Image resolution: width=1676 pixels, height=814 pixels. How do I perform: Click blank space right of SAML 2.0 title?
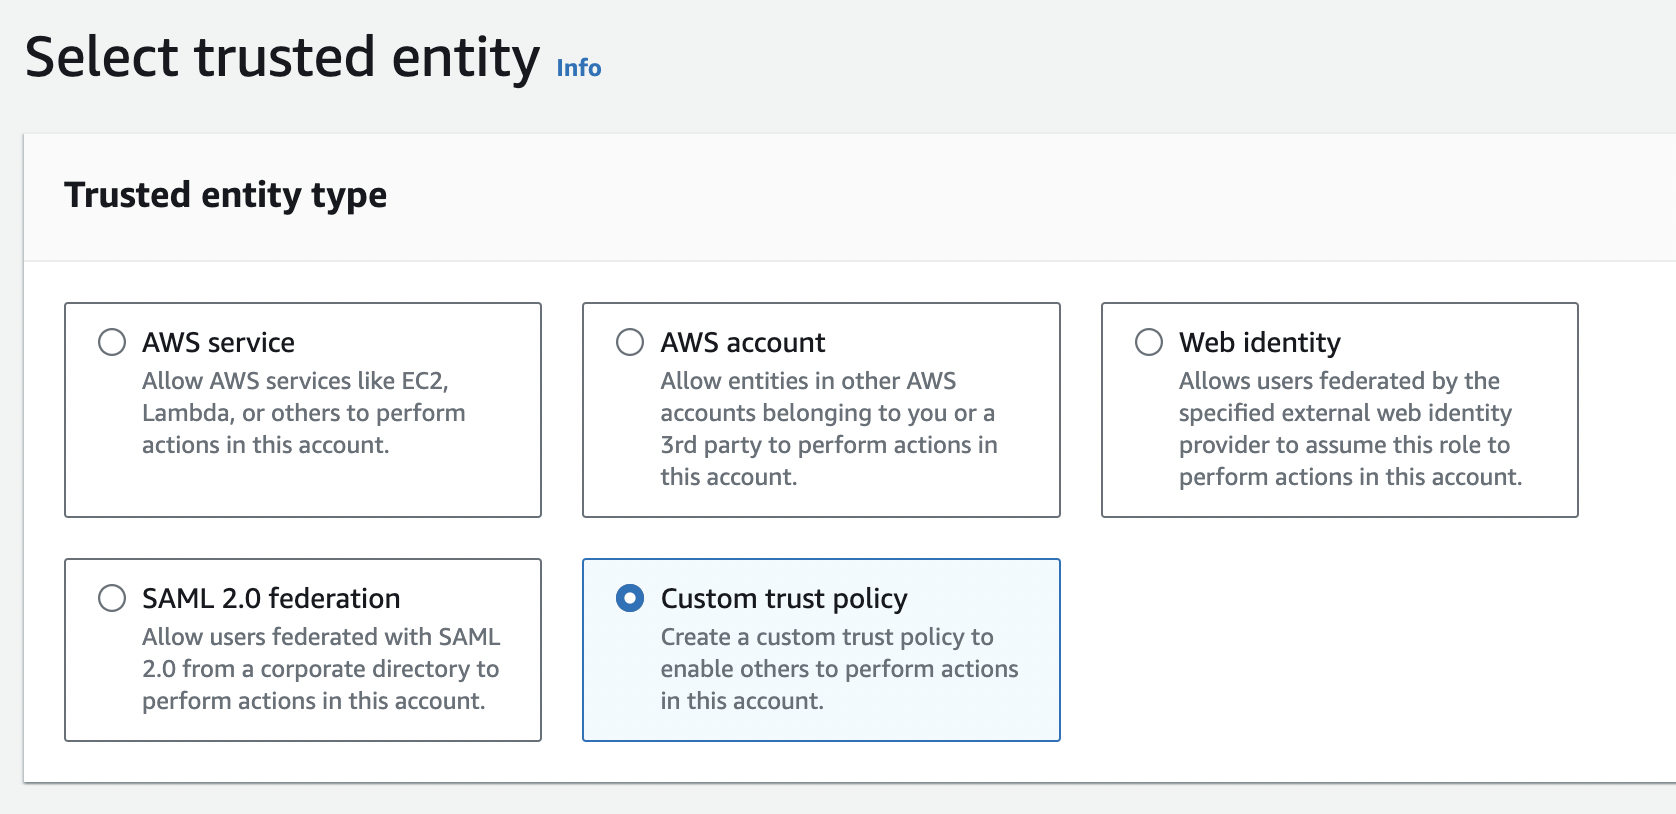pyautogui.click(x=470, y=598)
